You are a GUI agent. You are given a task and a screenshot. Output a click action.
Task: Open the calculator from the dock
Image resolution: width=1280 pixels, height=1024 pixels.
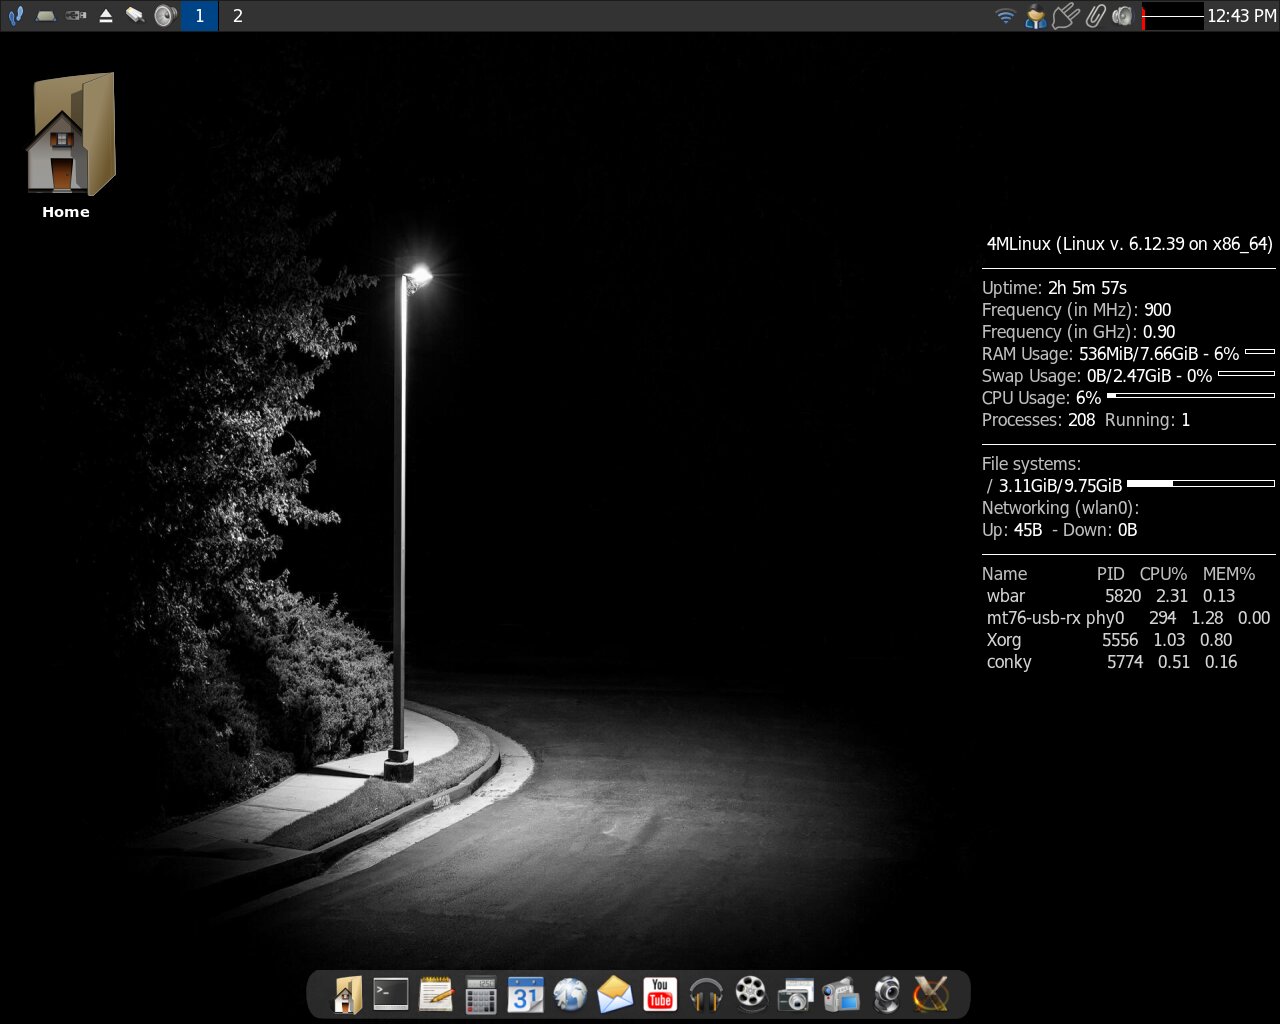(x=481, y=994)
